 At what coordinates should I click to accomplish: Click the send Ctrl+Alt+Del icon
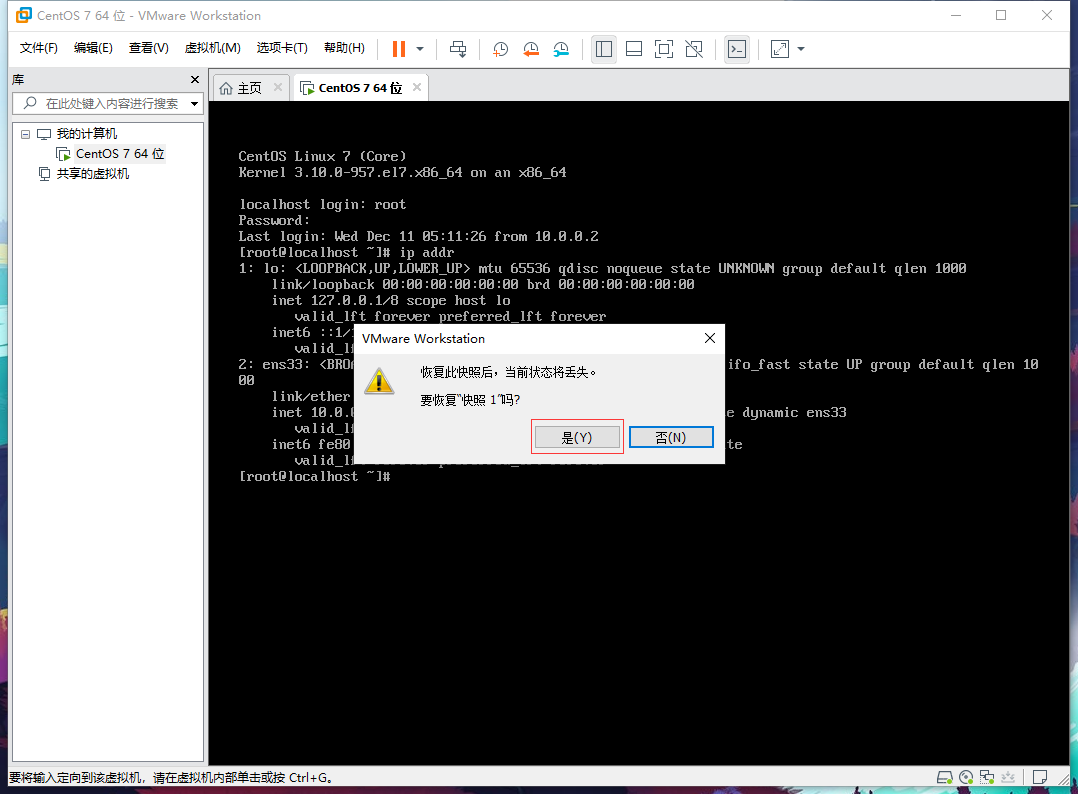pyautogui.click(x=458, y=49)
